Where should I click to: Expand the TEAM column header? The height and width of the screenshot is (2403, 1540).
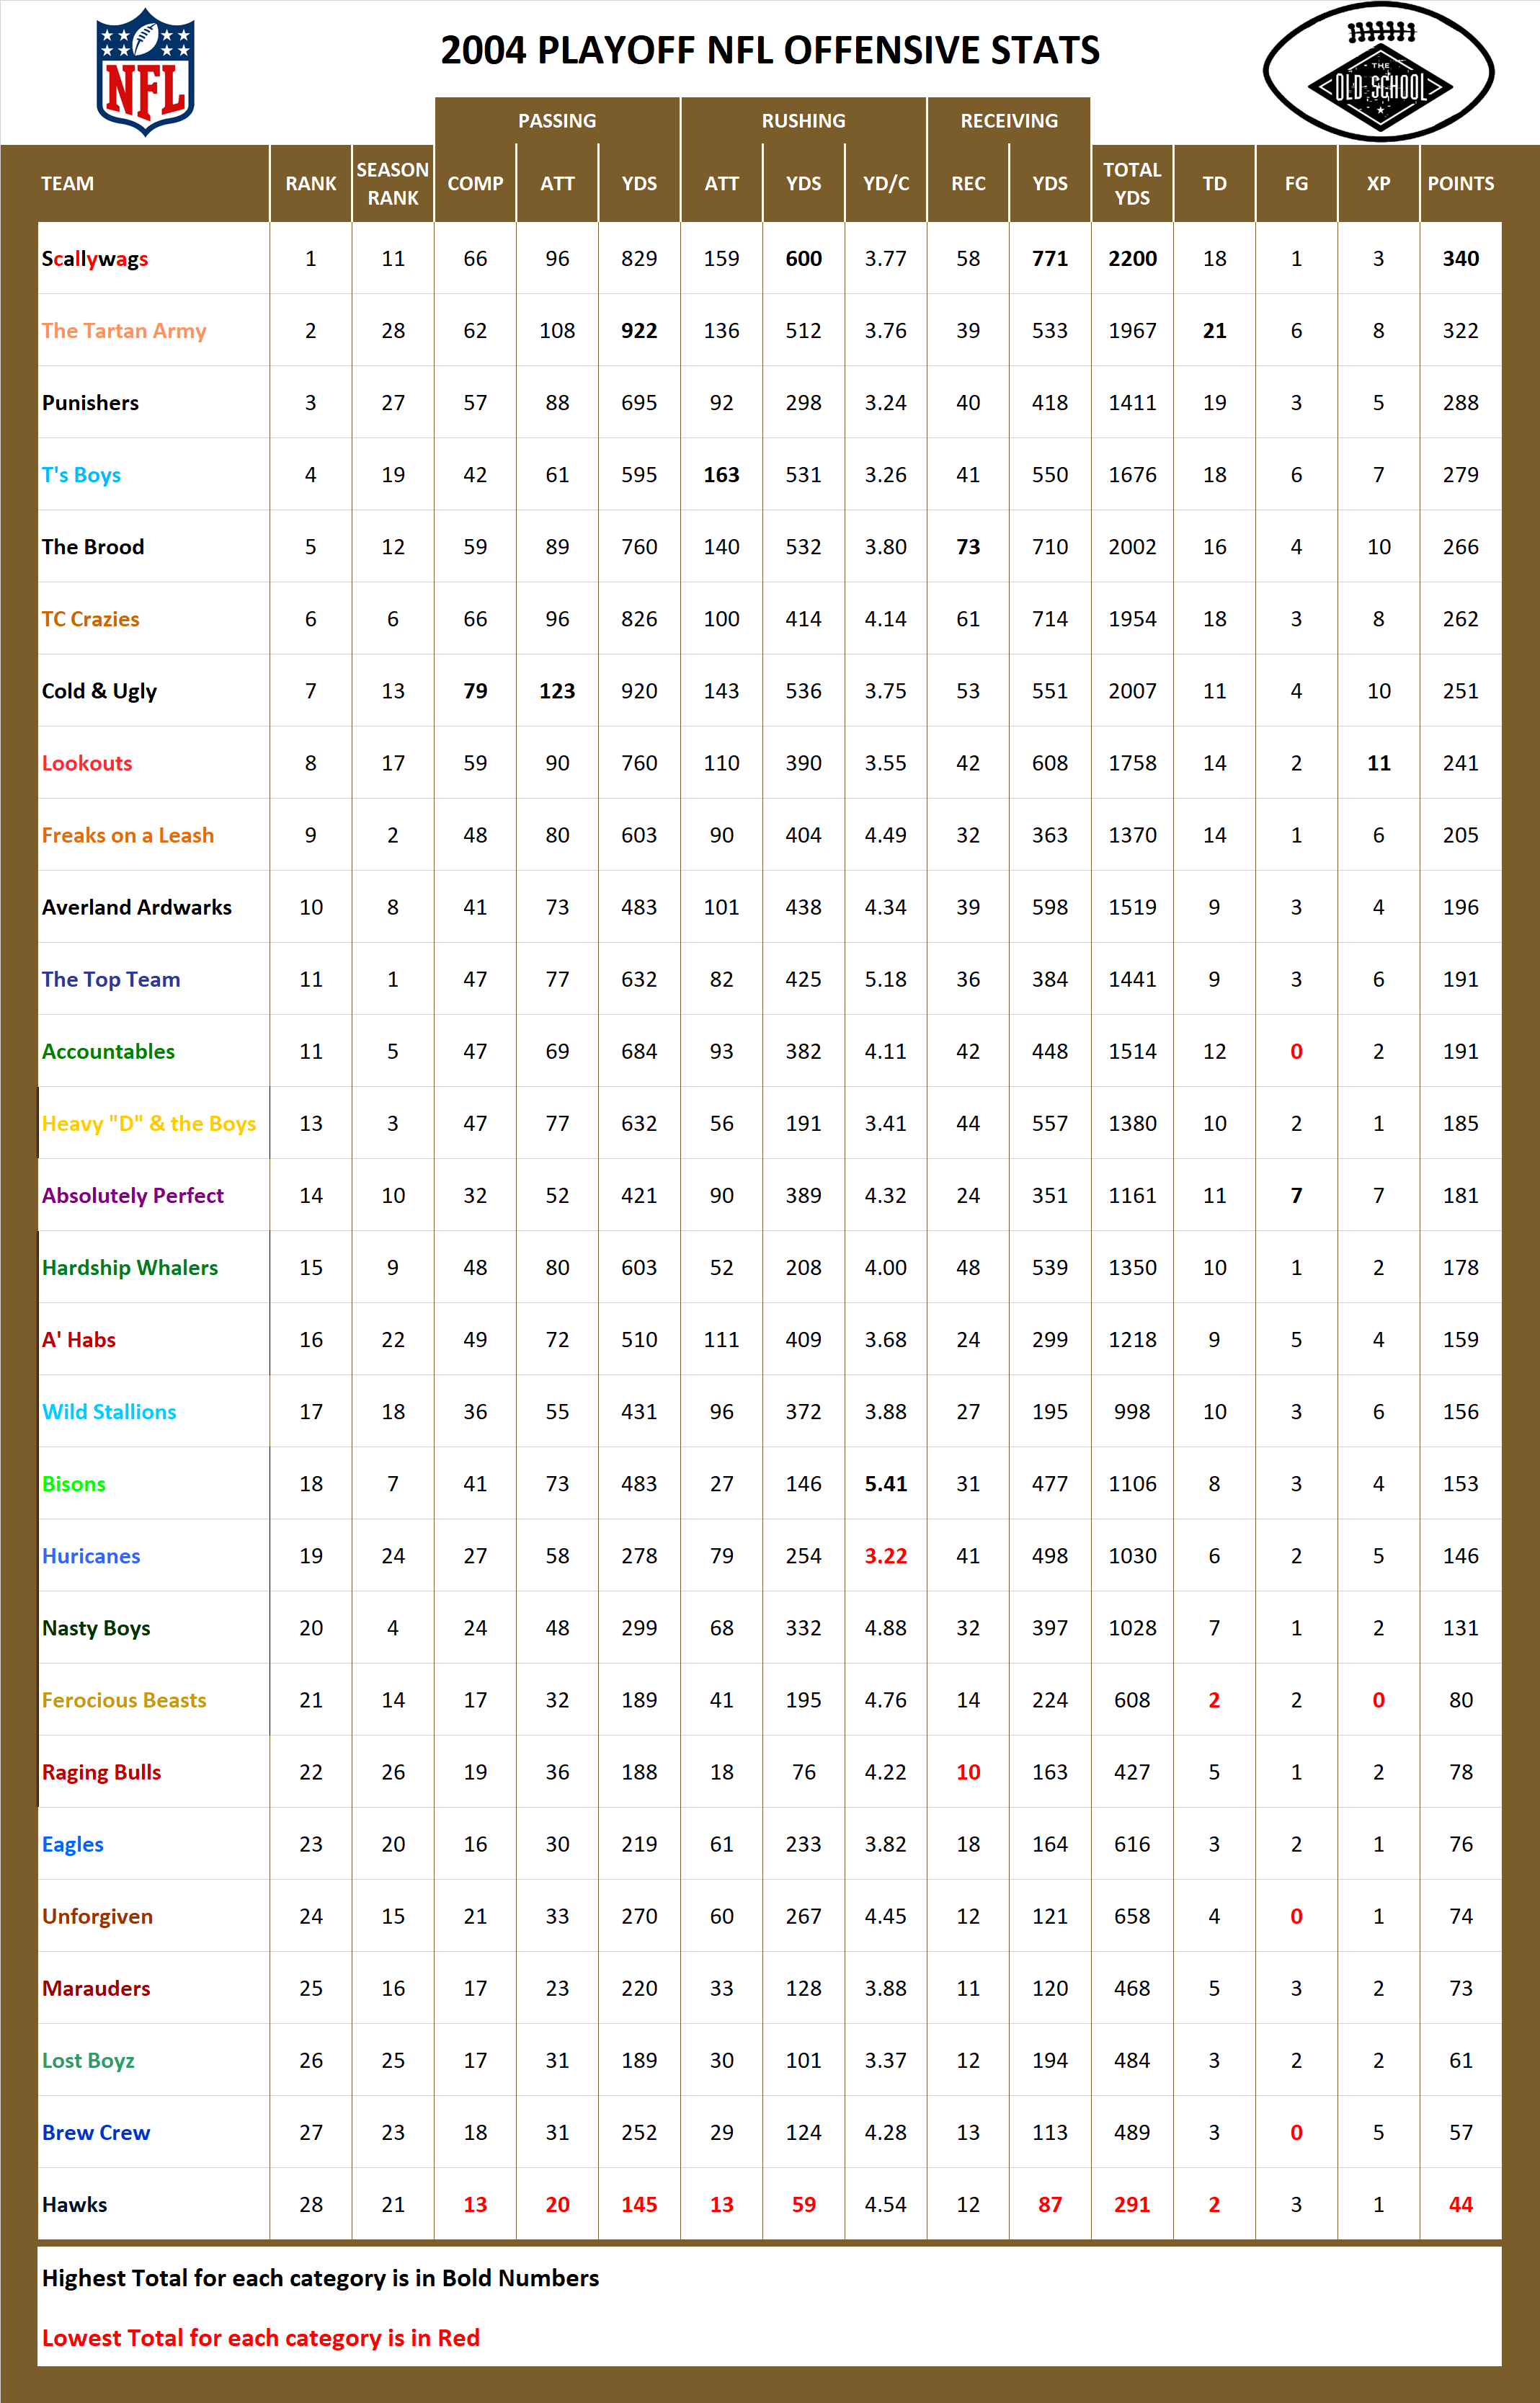(67, 183)
